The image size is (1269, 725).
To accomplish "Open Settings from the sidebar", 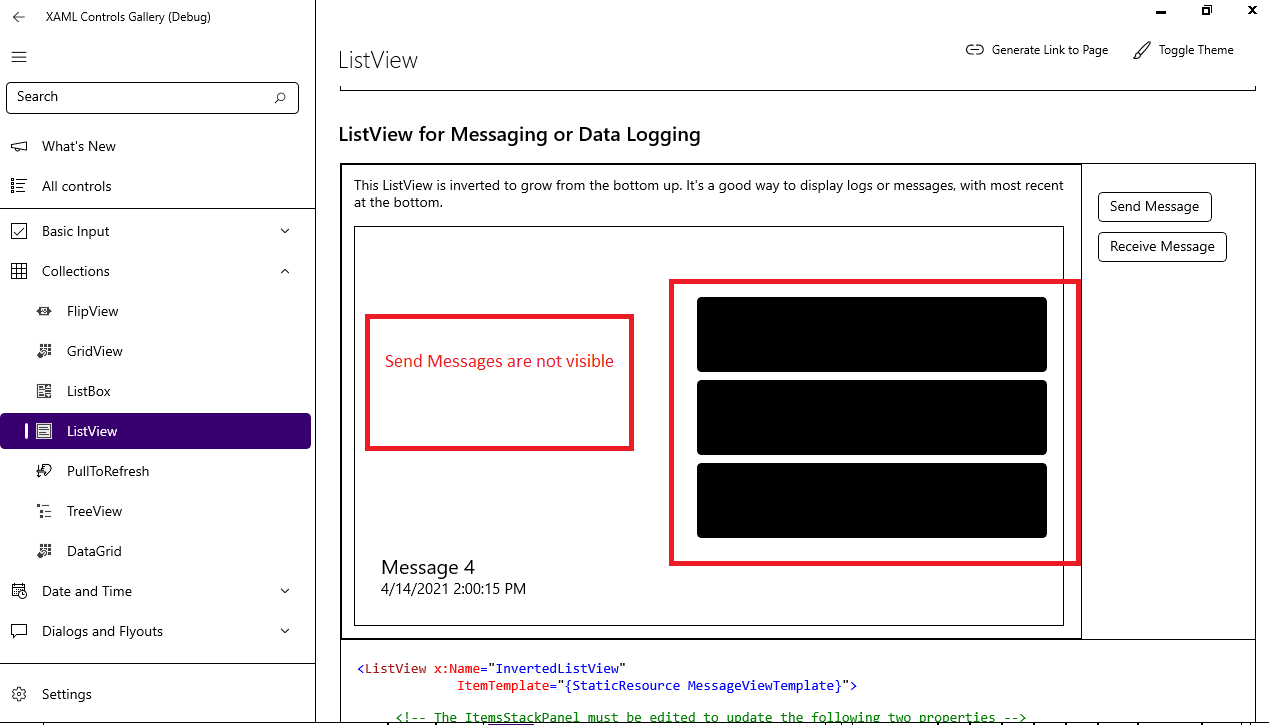I will [156, 694].
